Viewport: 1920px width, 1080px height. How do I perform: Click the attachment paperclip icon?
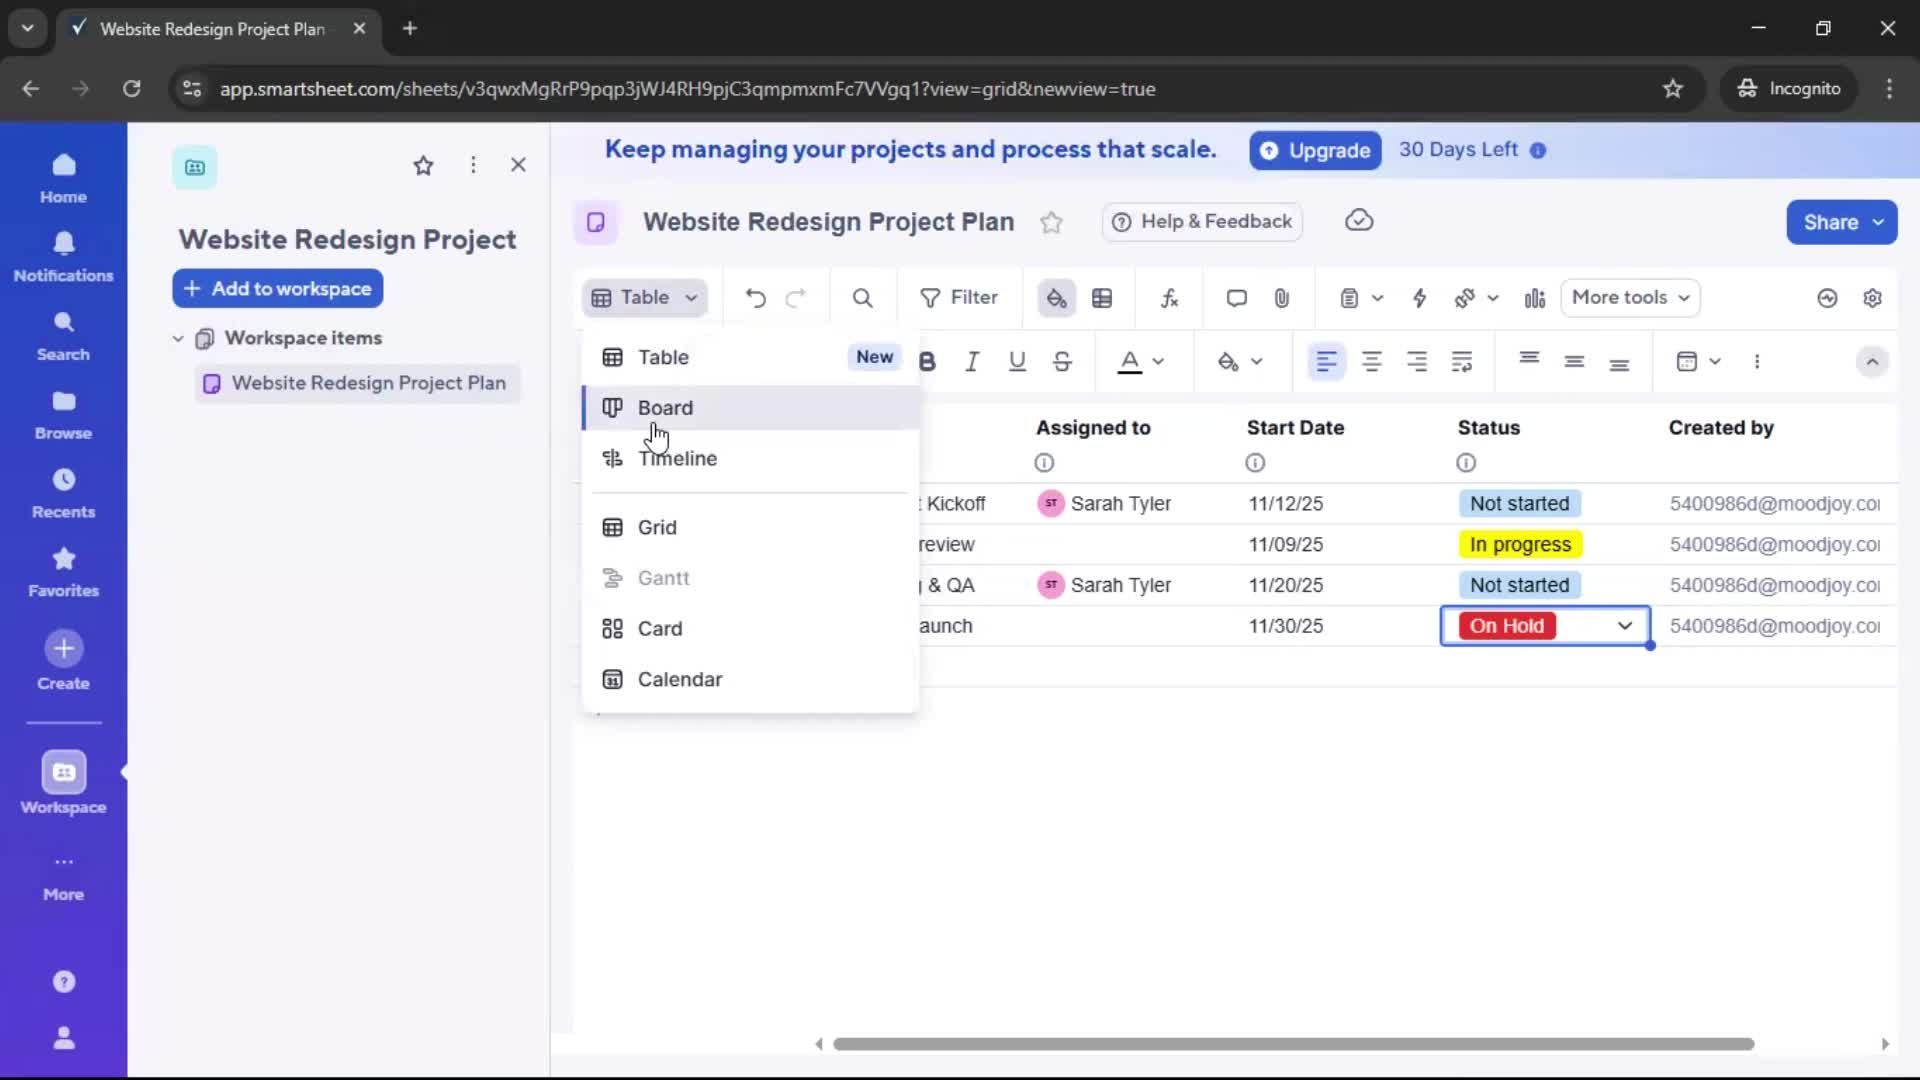(1283, 297)
